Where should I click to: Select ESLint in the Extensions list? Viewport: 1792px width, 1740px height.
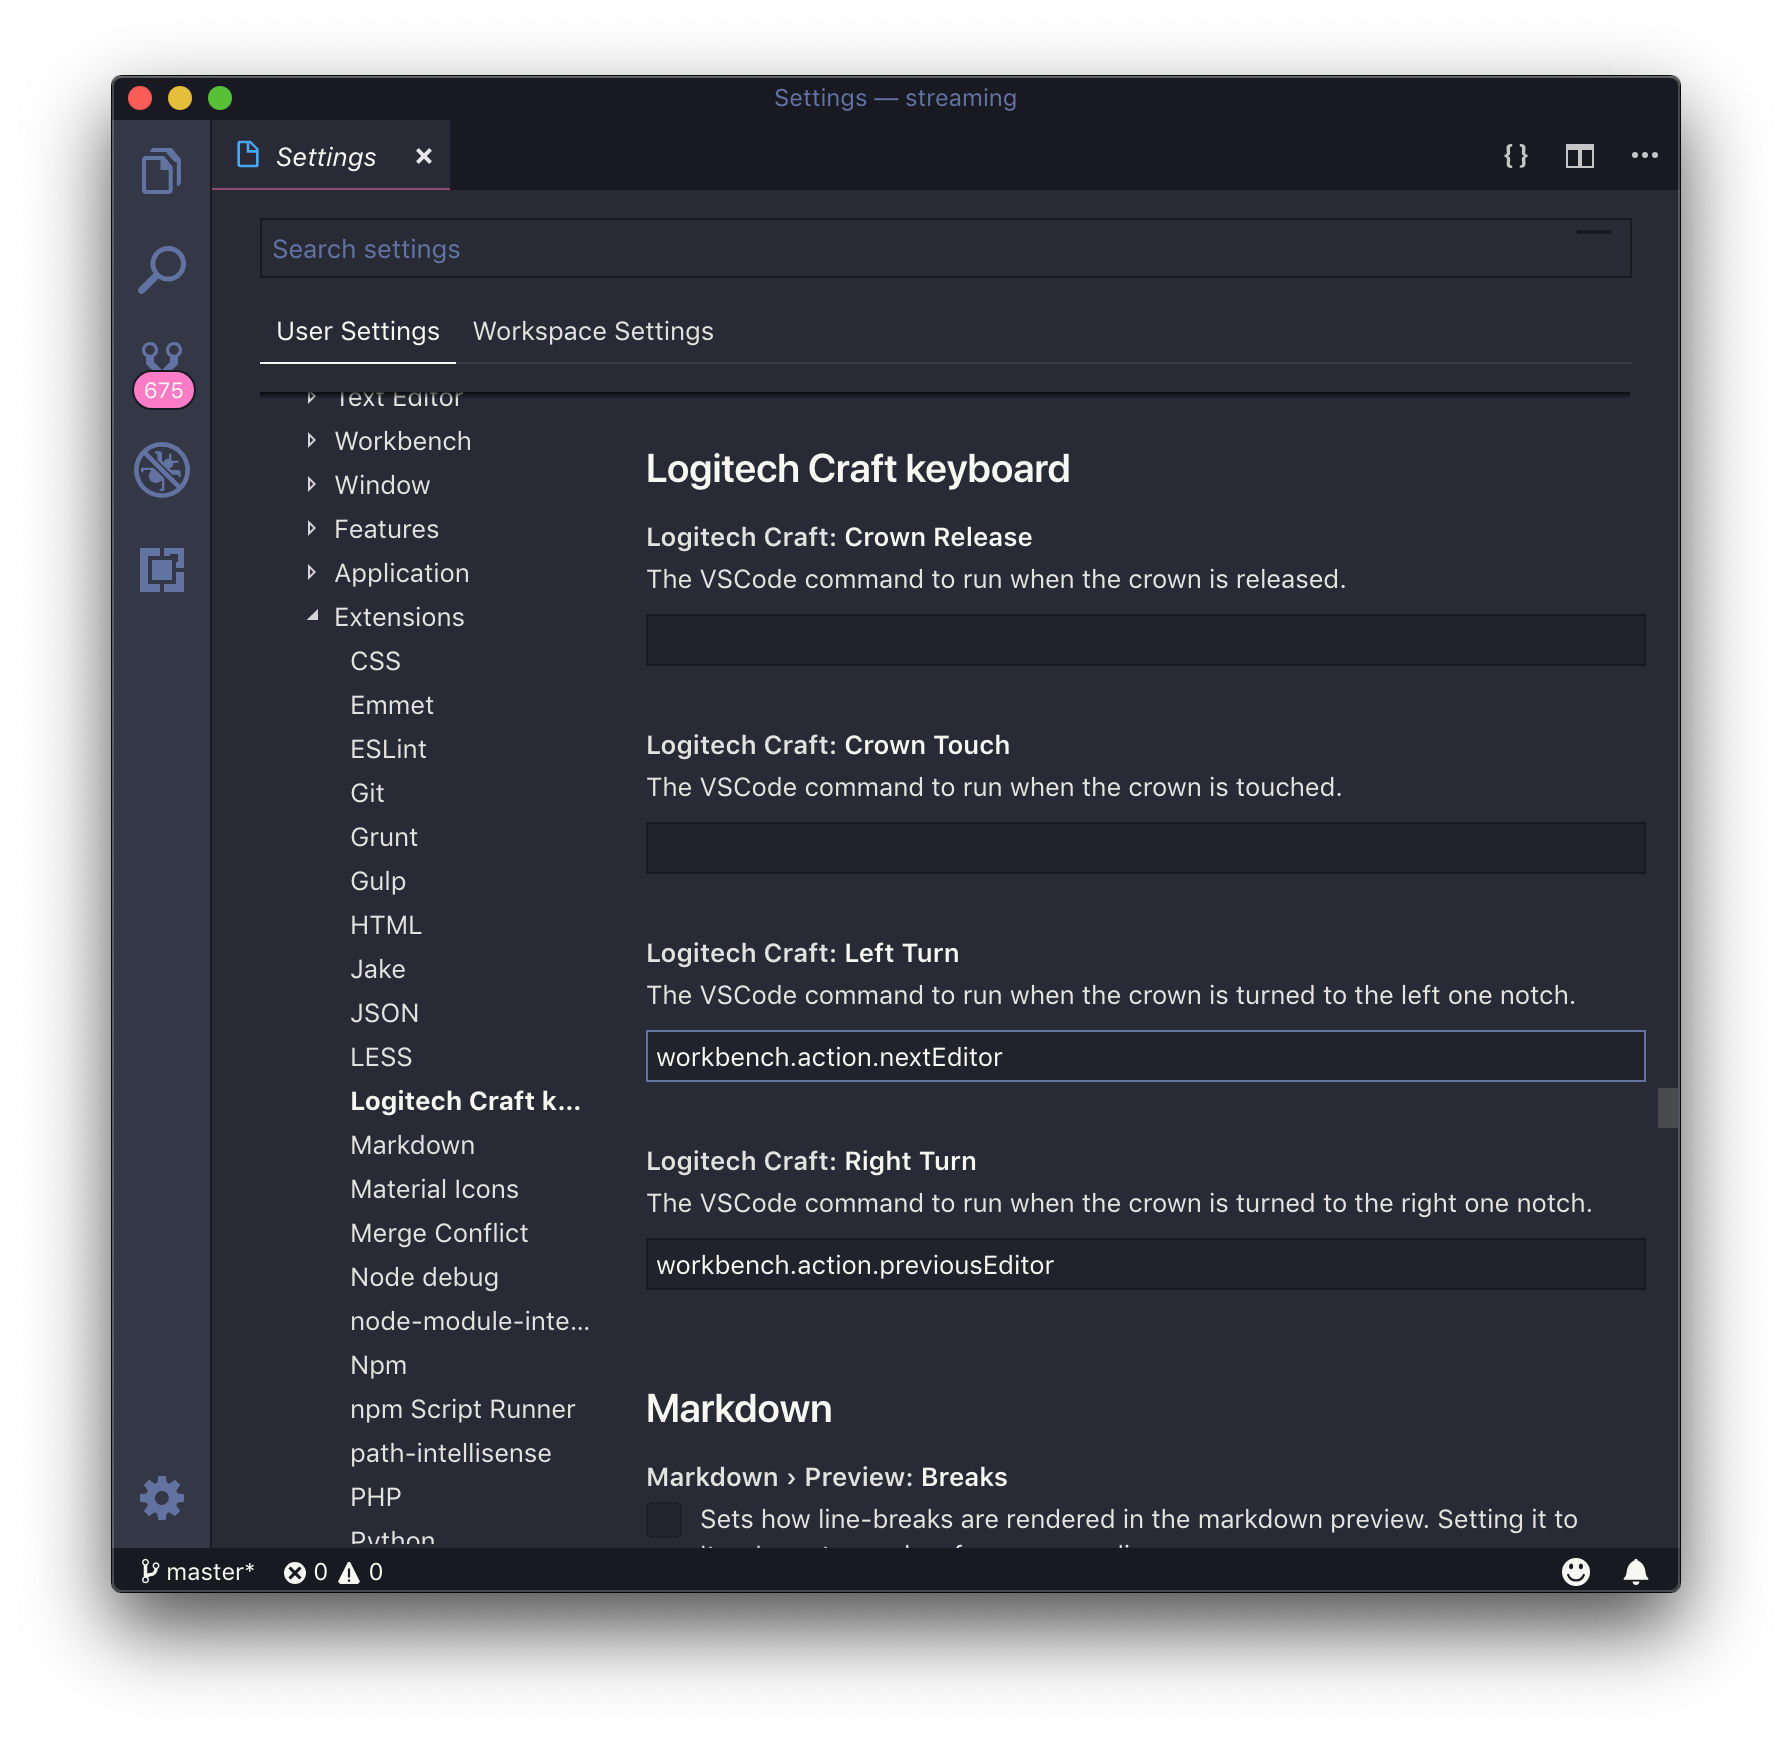(388, 749)
